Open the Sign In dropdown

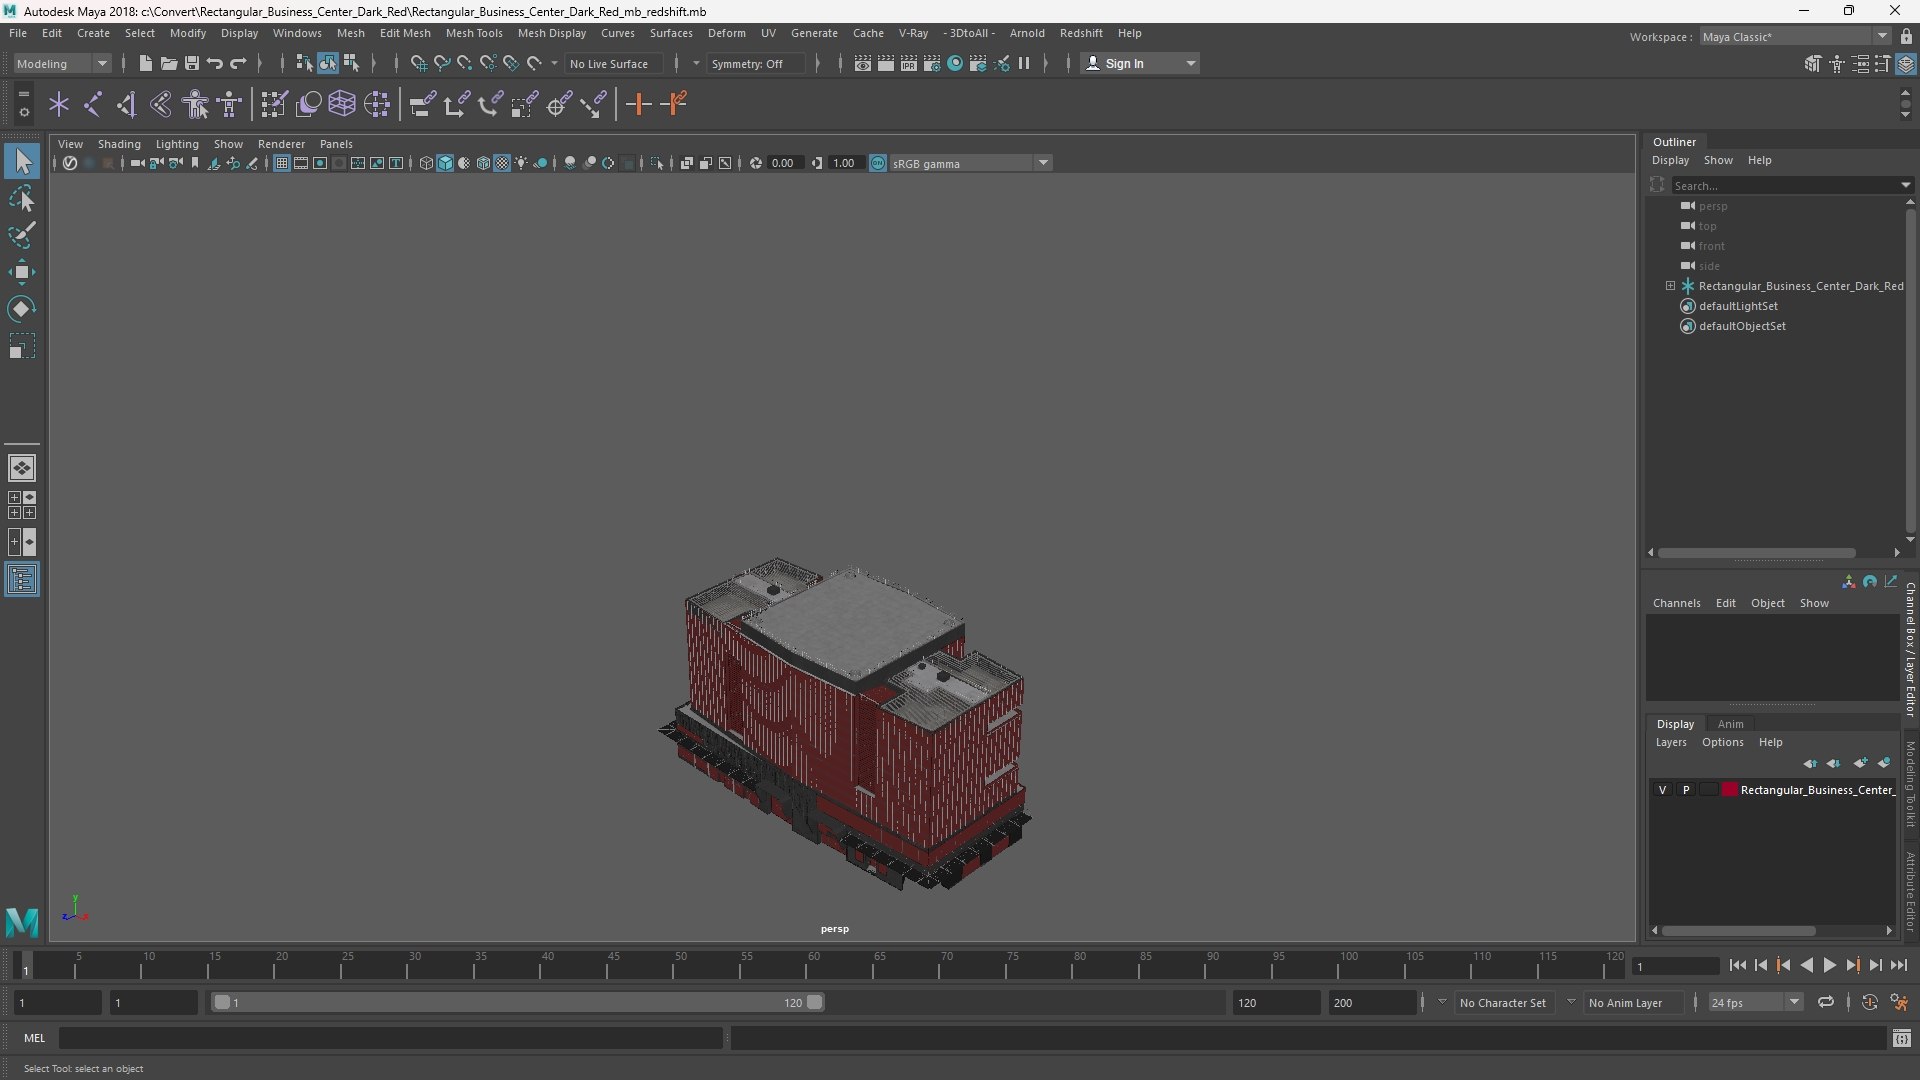(1141, 63)
